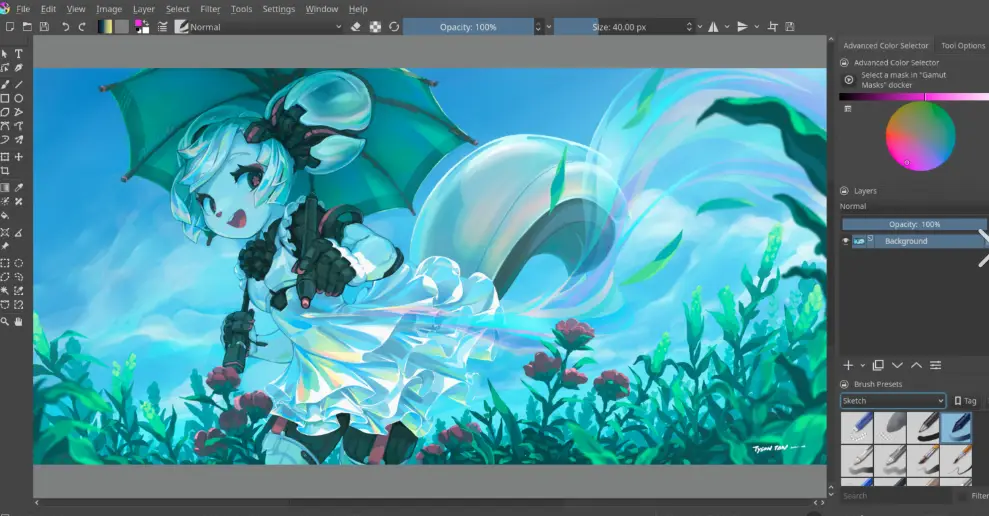
Task: Select the Polygon tool
Action: (x=5, y=112)
